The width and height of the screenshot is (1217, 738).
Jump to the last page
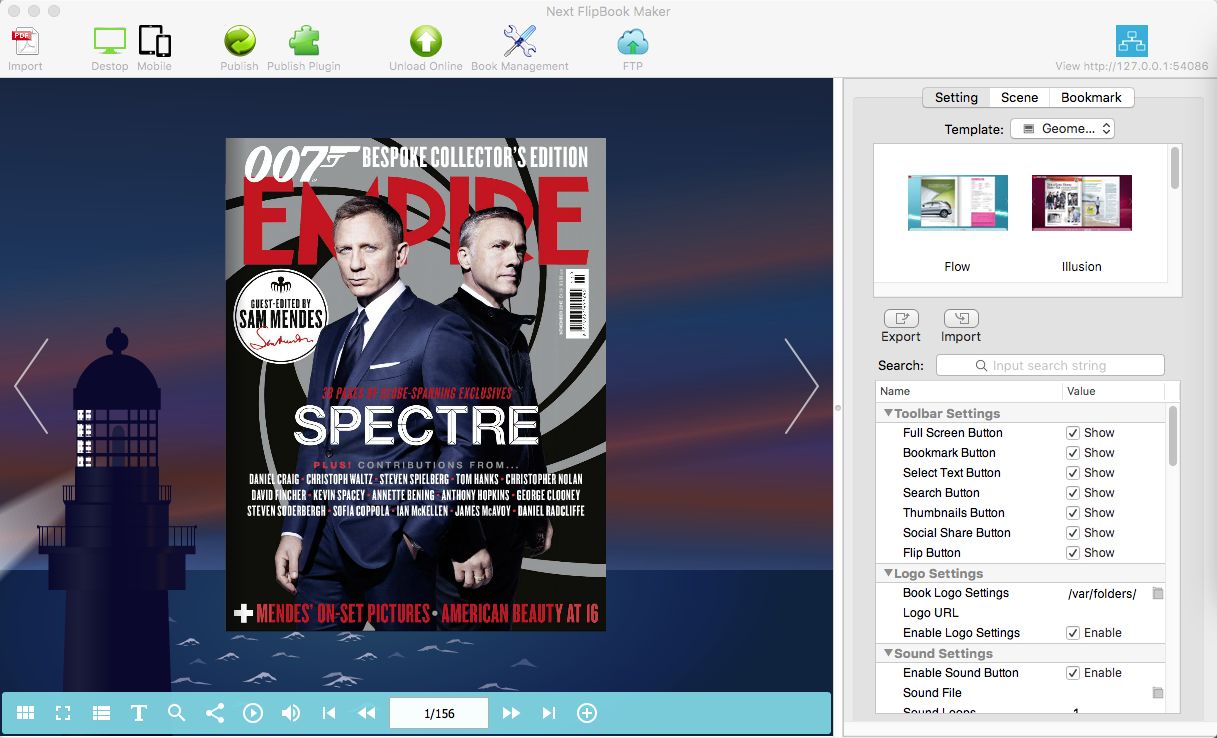549,713
